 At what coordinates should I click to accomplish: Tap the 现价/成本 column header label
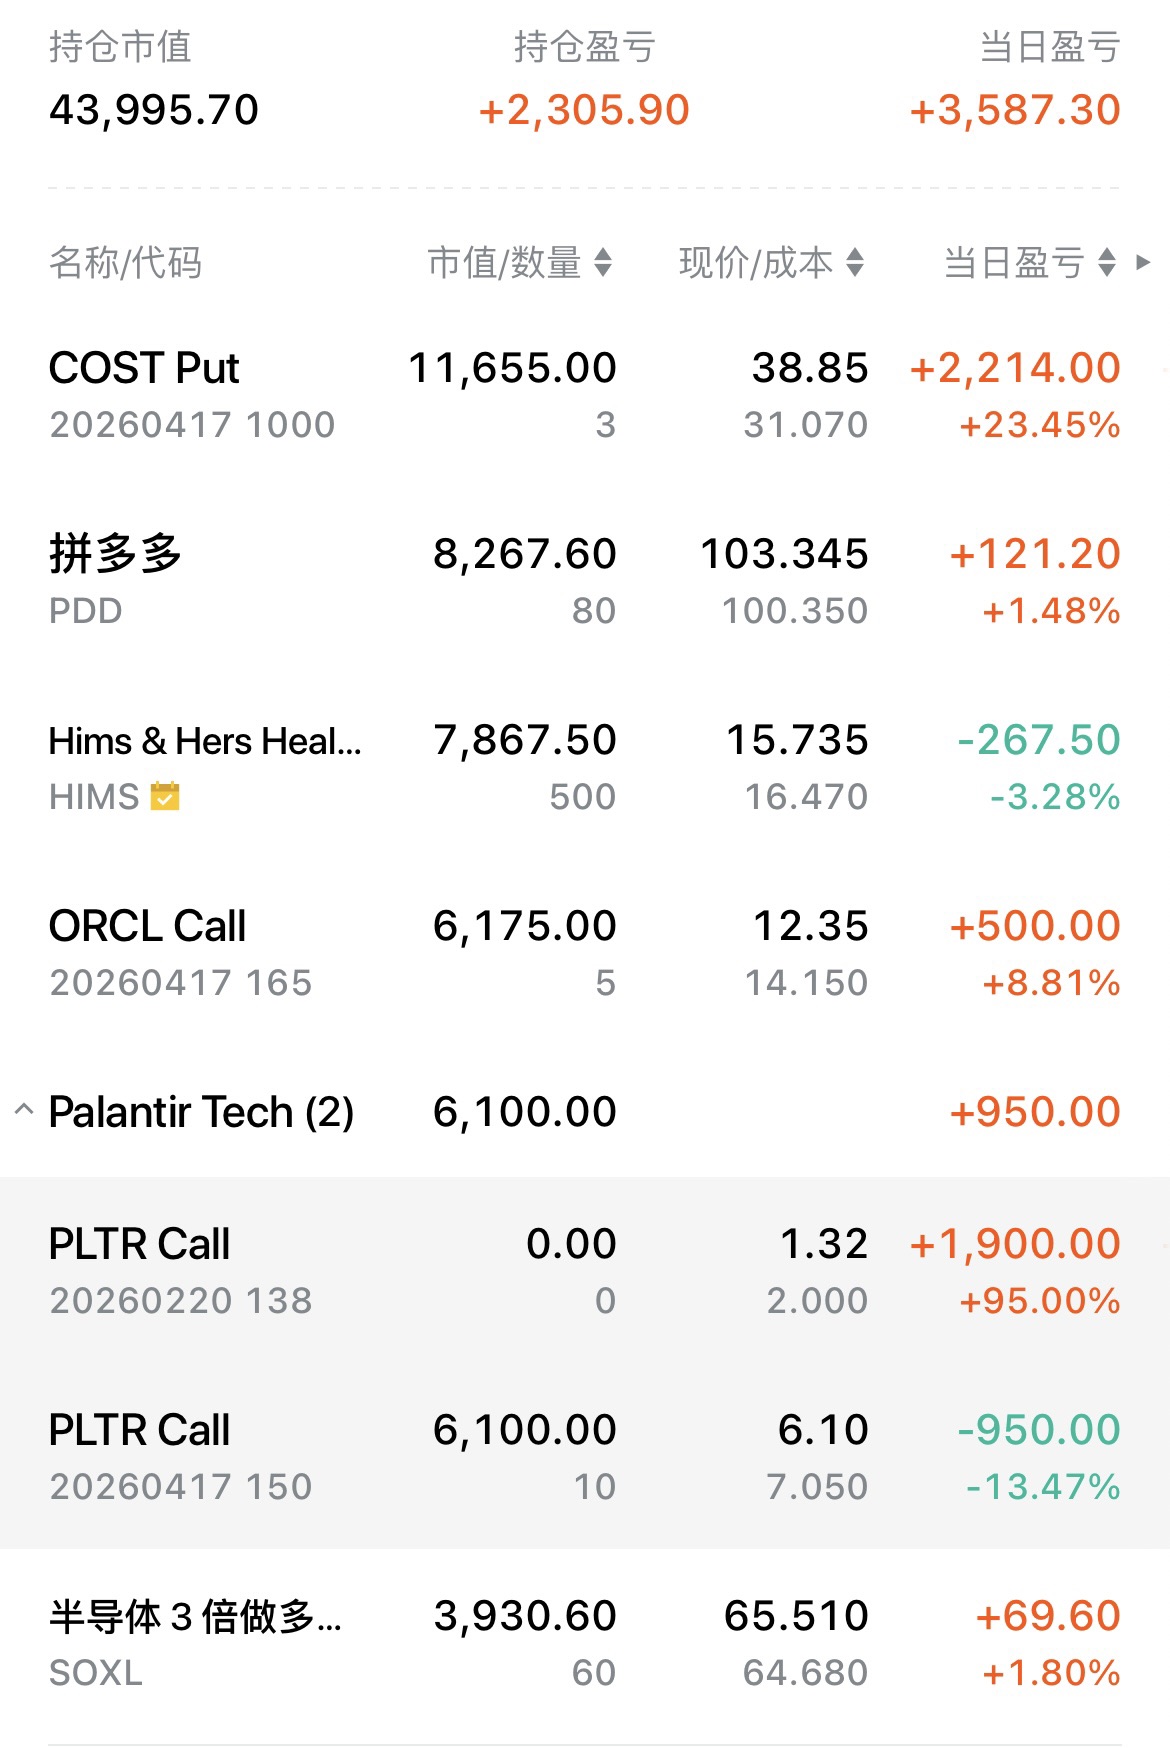coord(756,263)
